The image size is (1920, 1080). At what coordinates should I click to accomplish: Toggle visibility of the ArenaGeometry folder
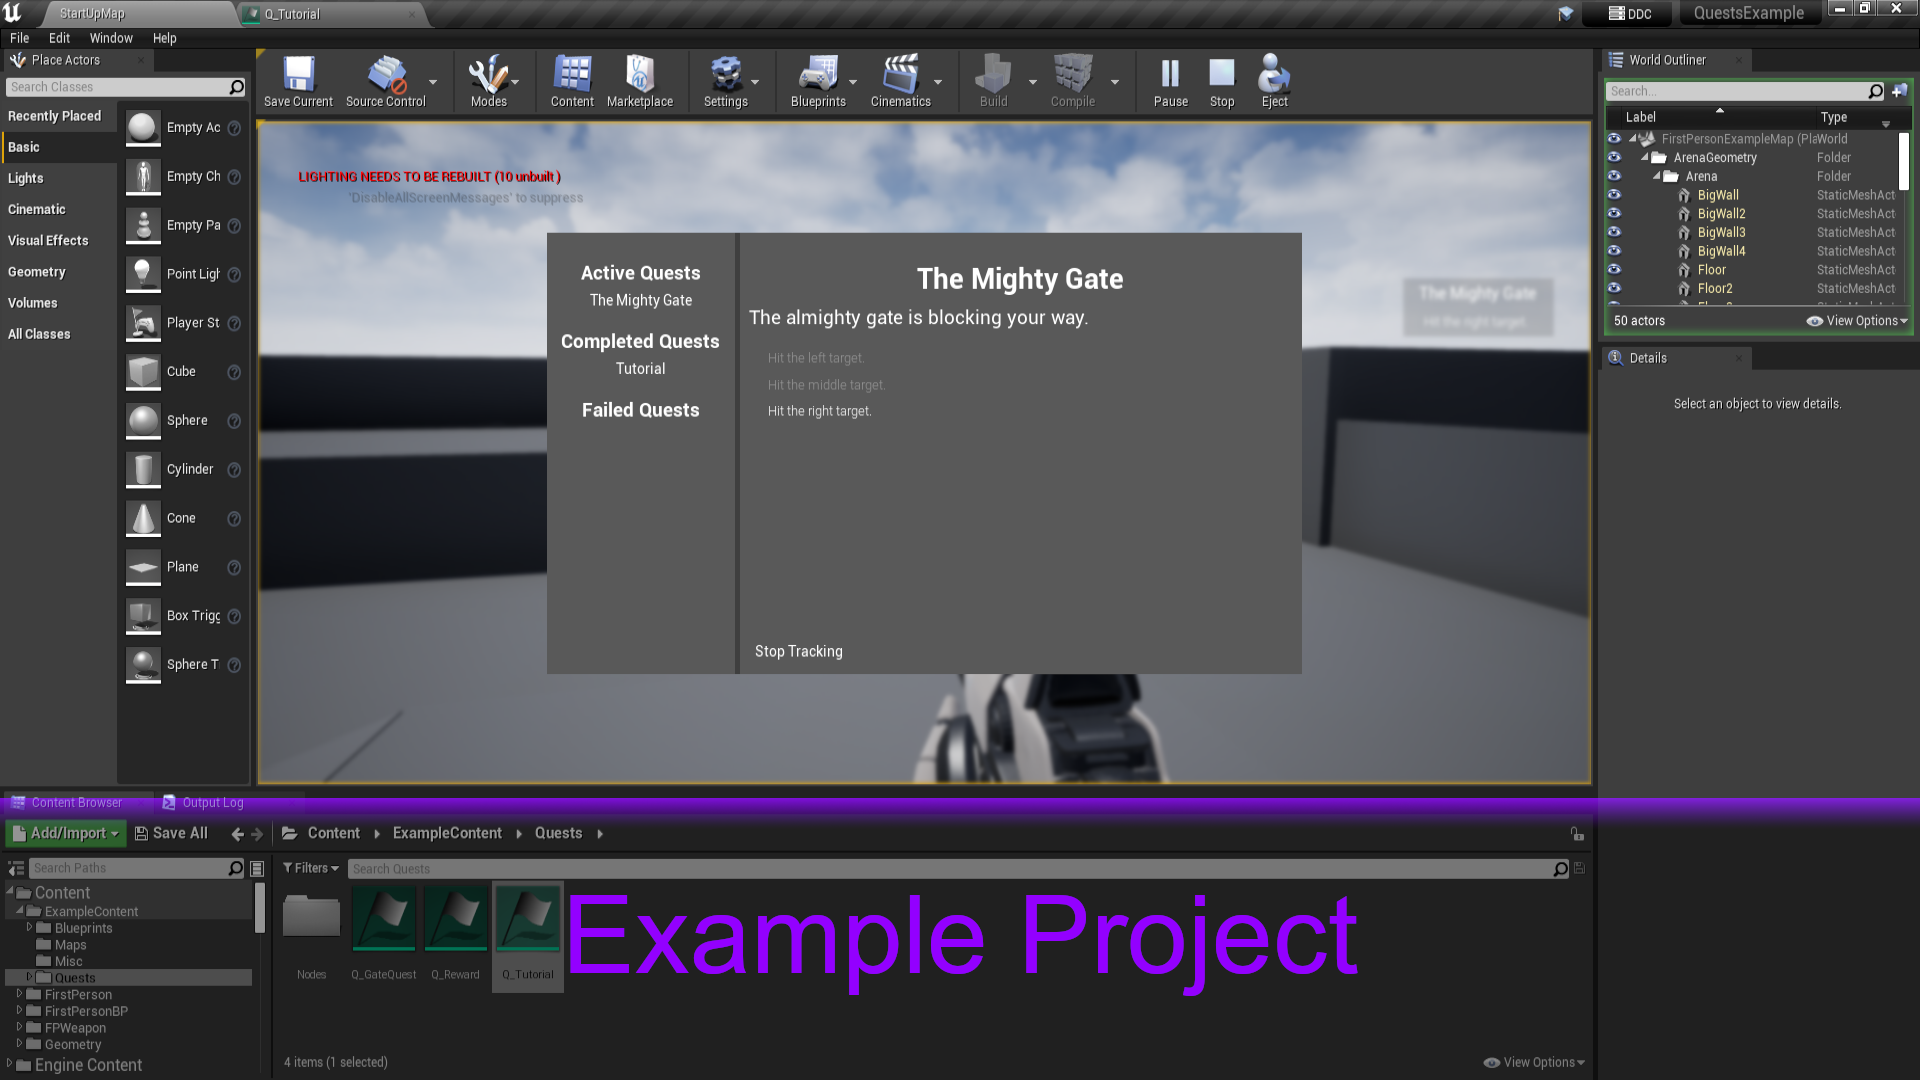(x=1616, y=157)
